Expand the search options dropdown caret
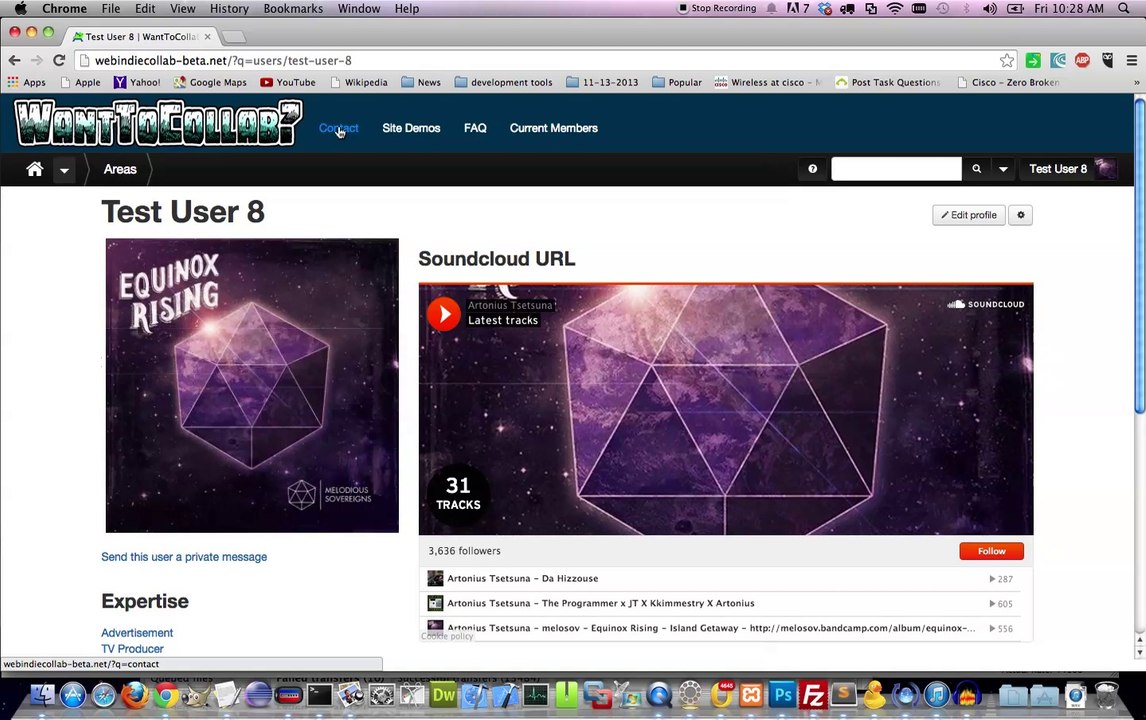This screenshot has width=1146, height=720. click(x=1003, y=169)
